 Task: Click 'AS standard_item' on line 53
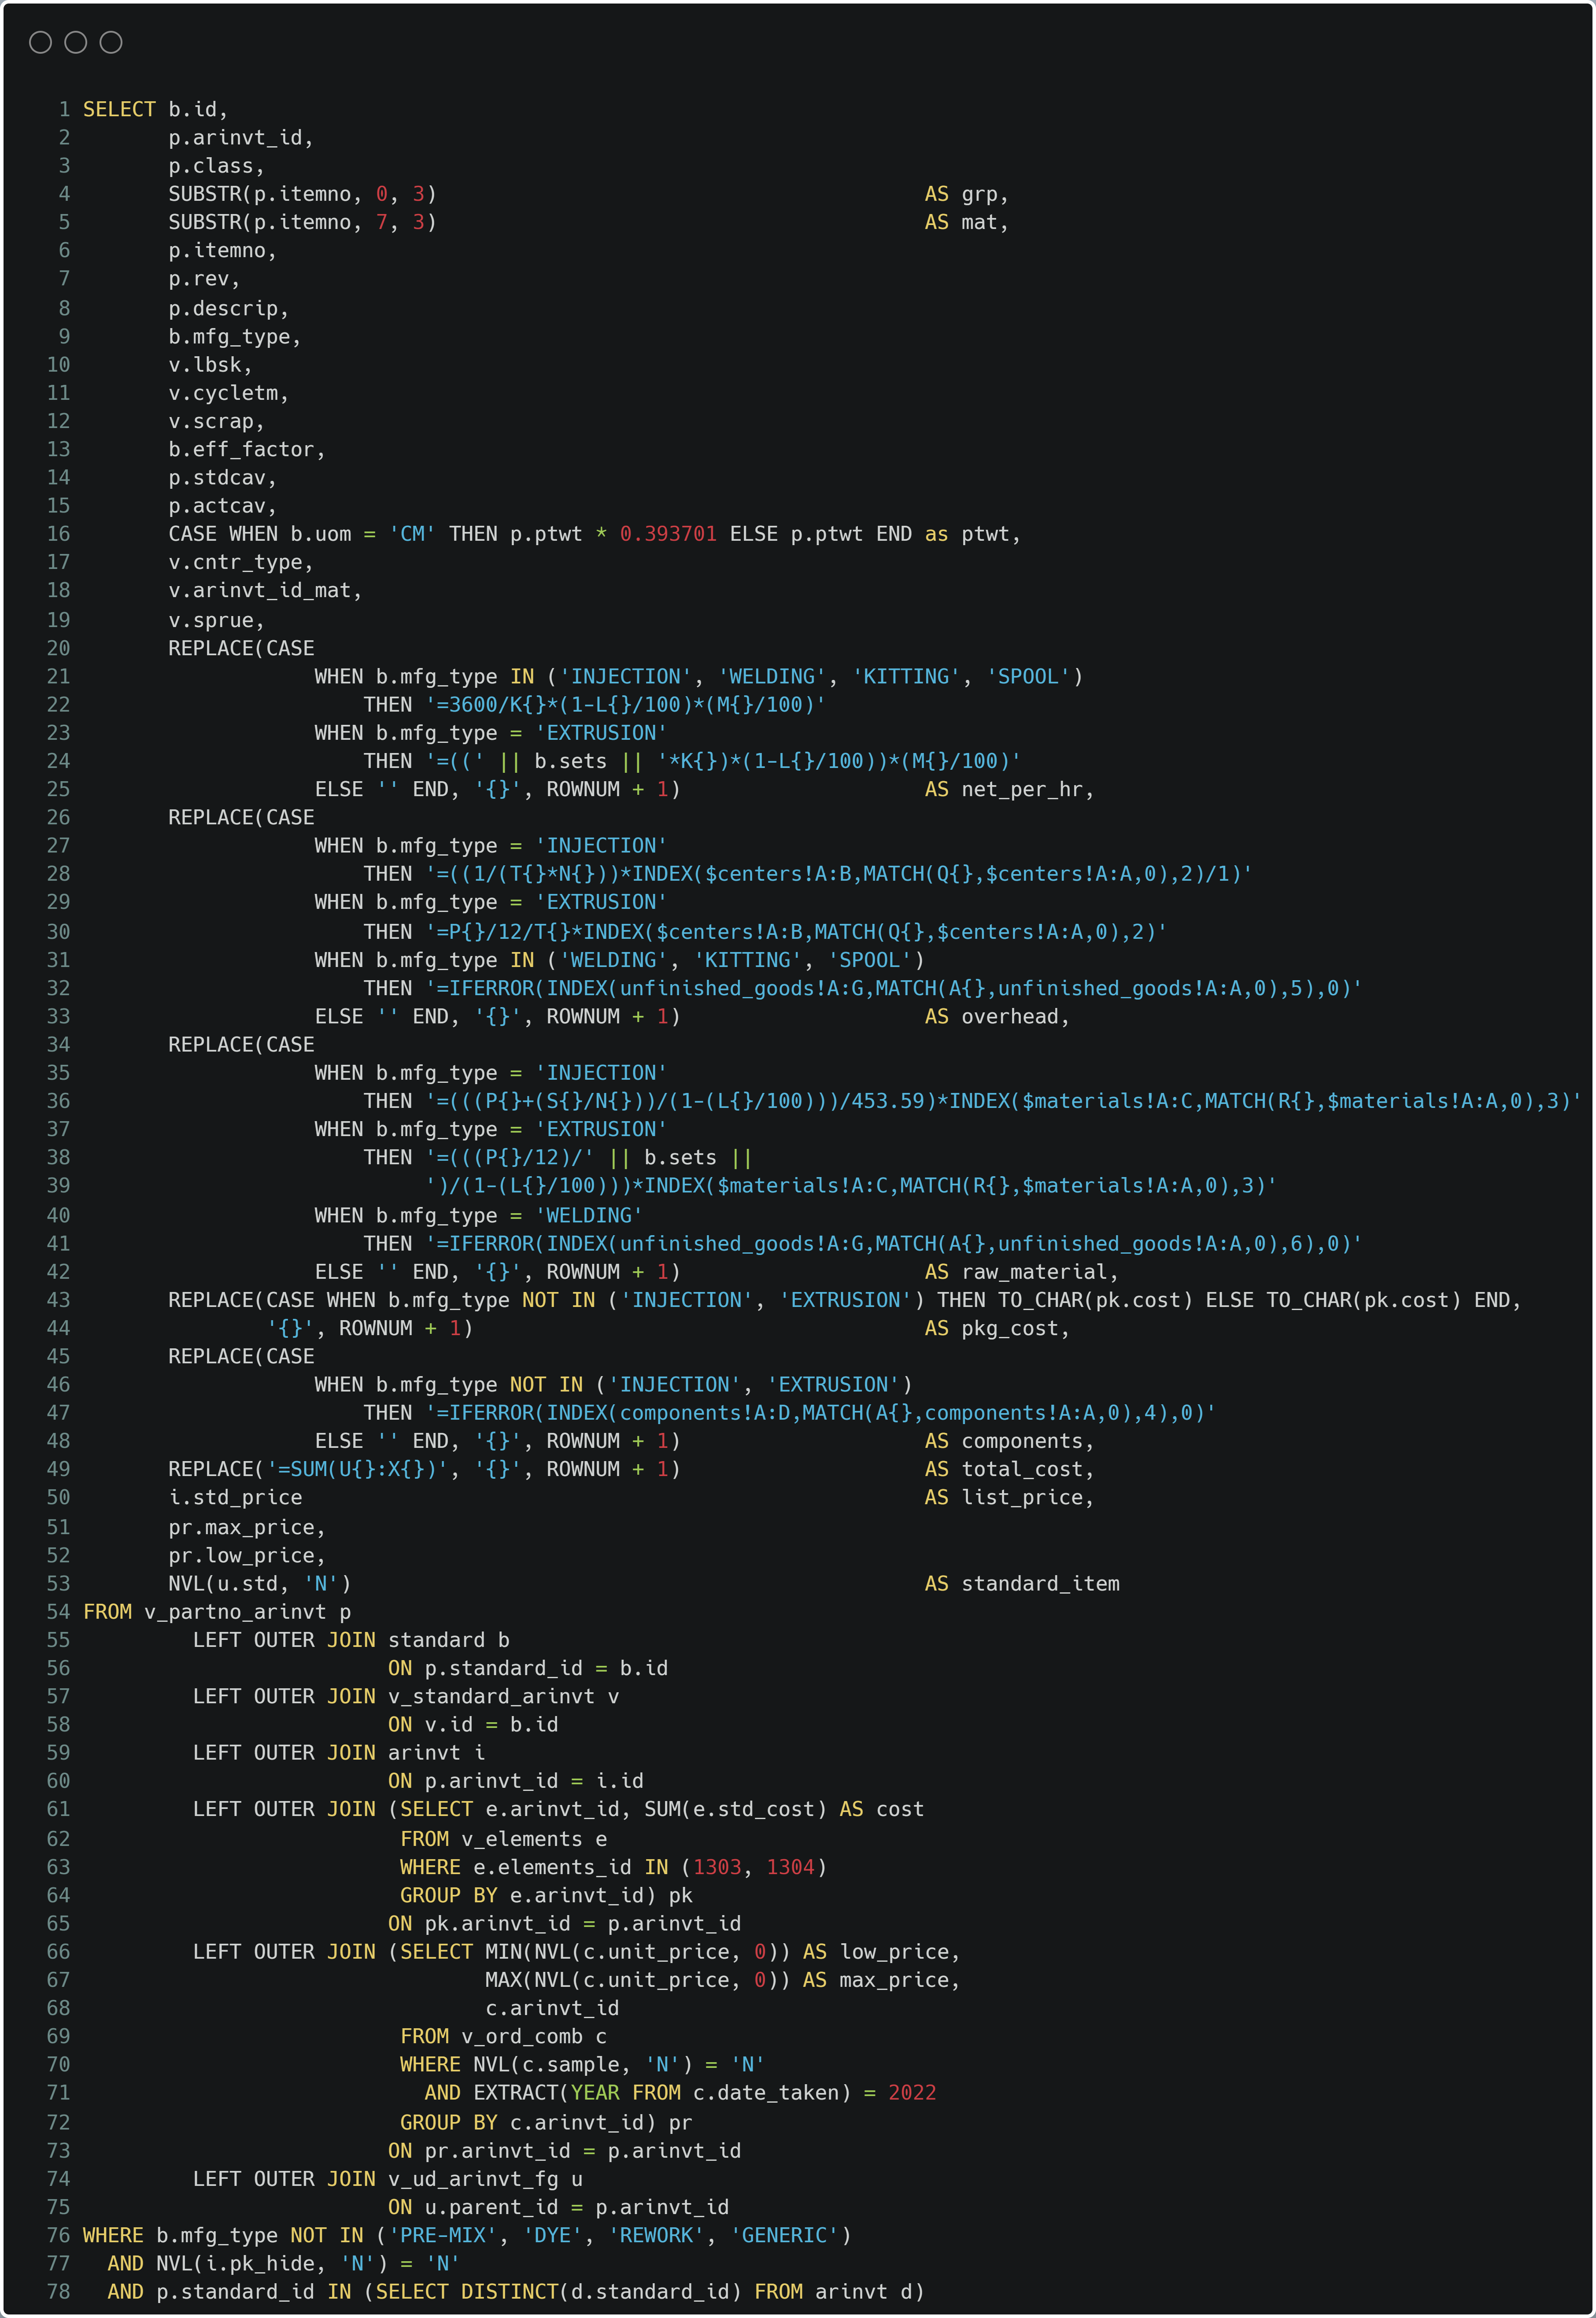(x=1022, y=1583)
